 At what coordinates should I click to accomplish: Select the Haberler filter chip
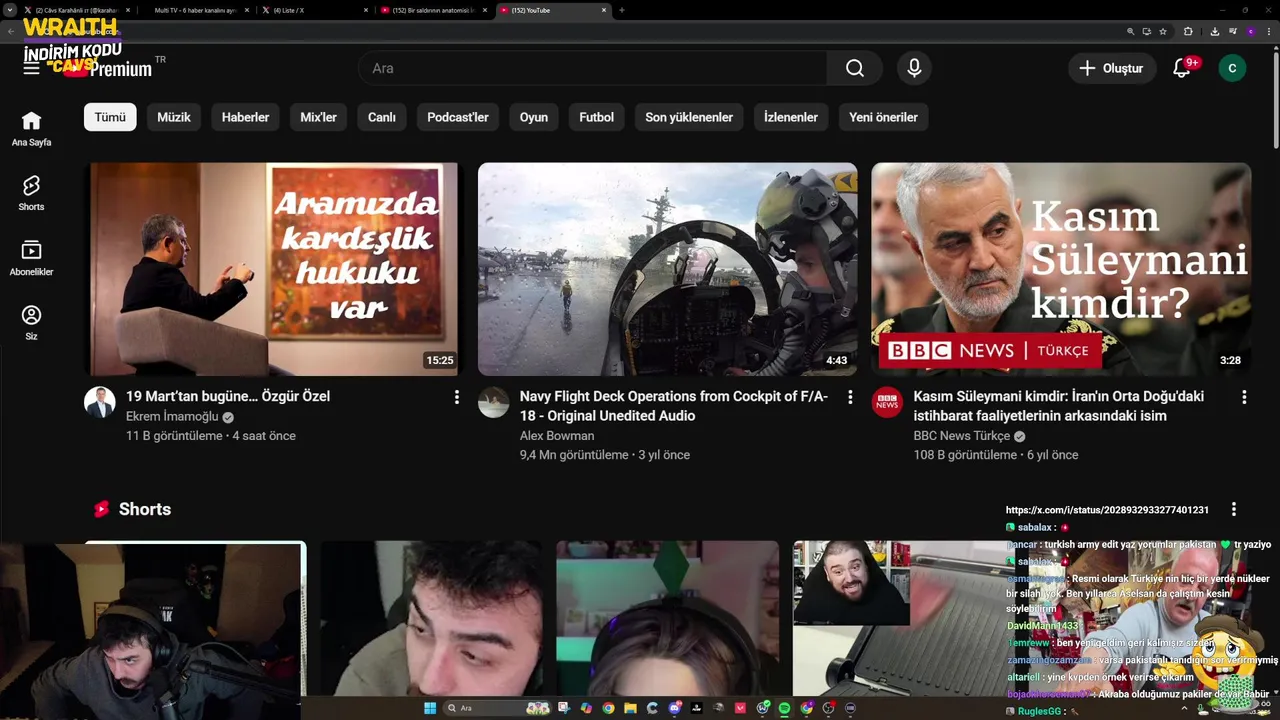[x=245, y=117]
